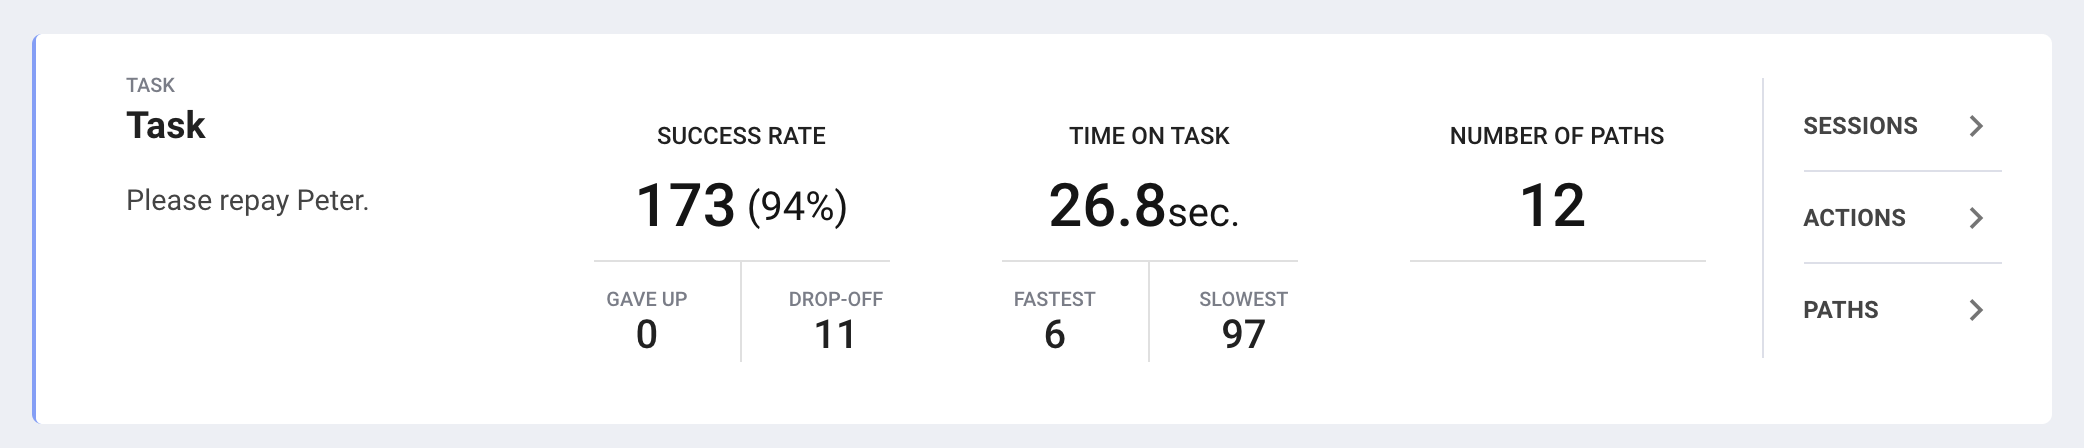Click the chevron arrow next to ACTIONS
The height and width of the screenshot is (448, 2084).
pos(1975,218)
